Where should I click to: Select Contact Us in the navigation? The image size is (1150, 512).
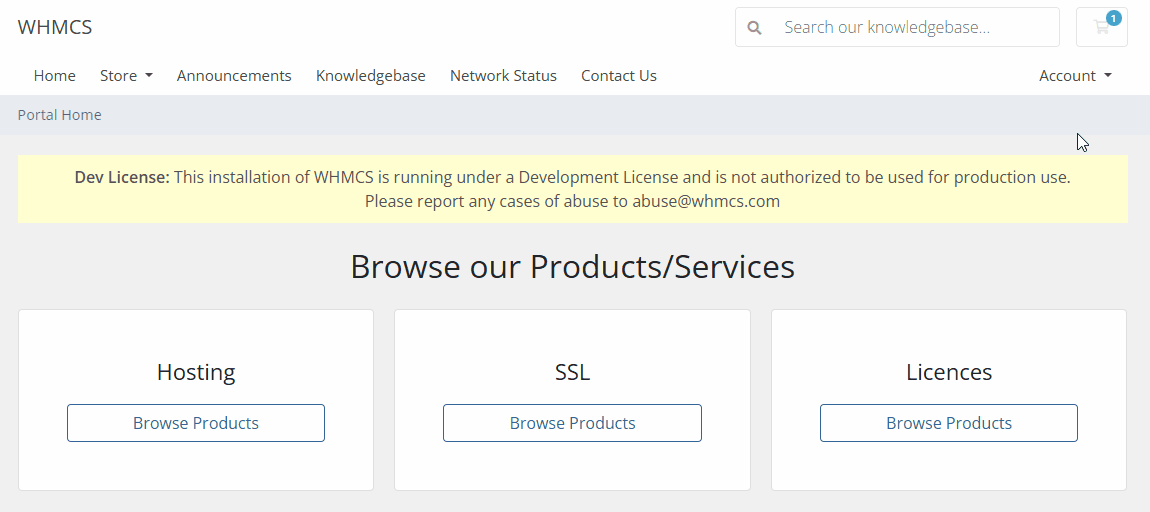click(x=618, y=76)
